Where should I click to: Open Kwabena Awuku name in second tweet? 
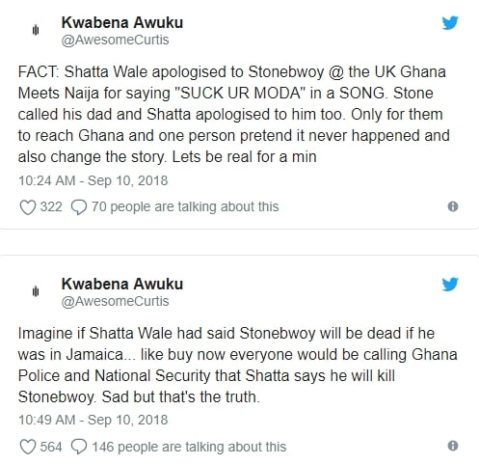coord(122,284)
